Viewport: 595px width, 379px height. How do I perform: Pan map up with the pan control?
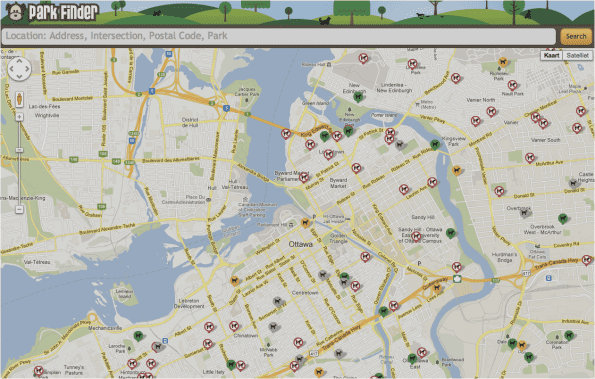tap(19, 61)
